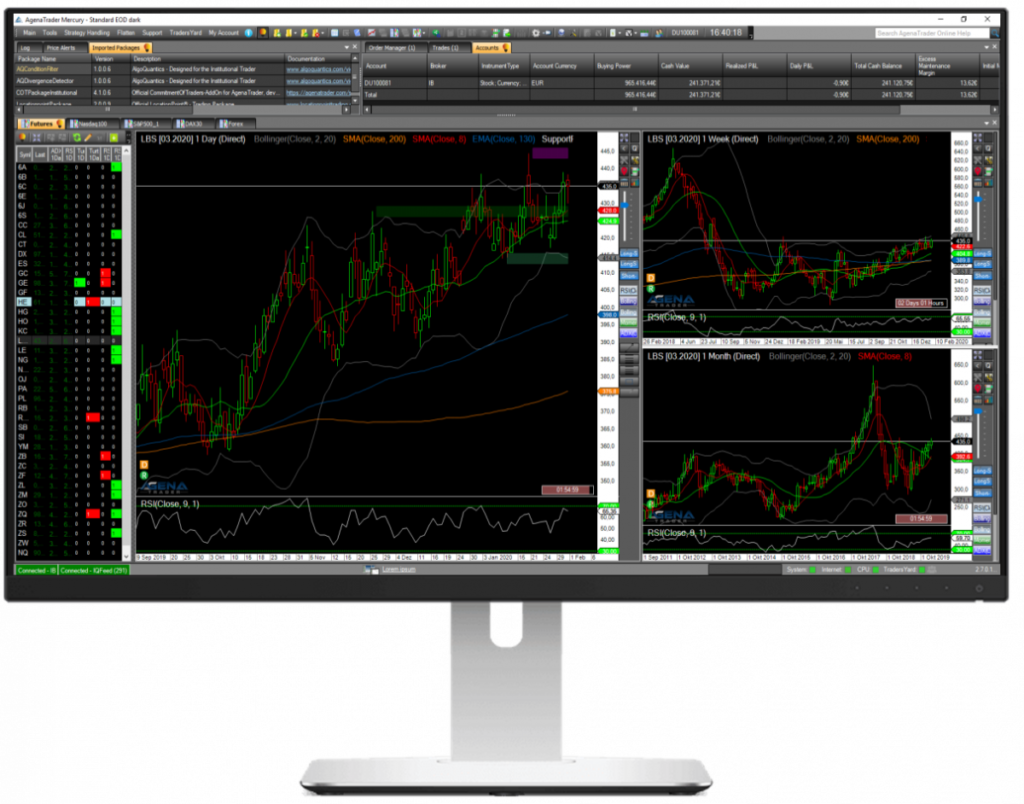
Task: Click the EMA(Close, 130) label on the 1 Day chart
Action: [503, 139]
